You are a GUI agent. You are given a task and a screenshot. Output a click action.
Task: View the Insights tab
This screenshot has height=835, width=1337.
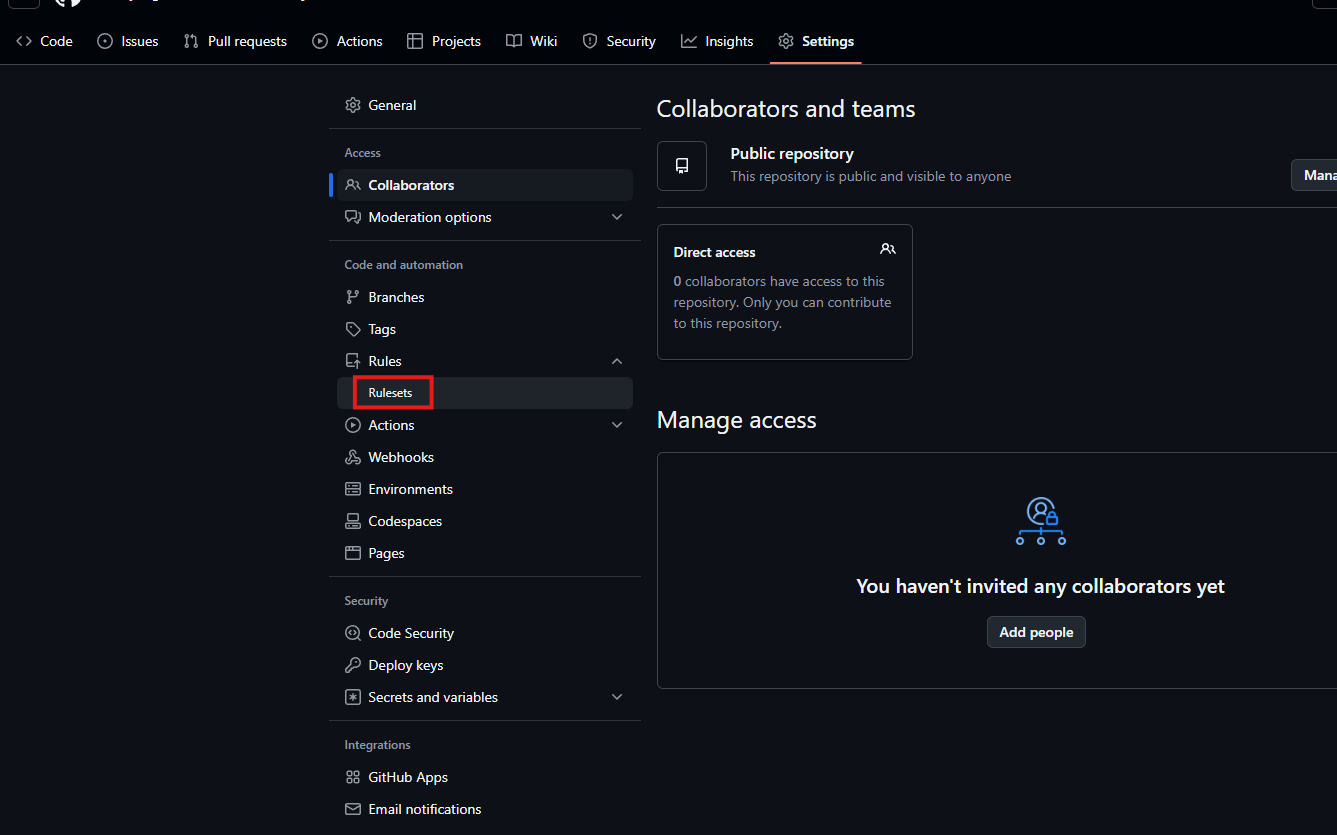(x=717, y=41)
